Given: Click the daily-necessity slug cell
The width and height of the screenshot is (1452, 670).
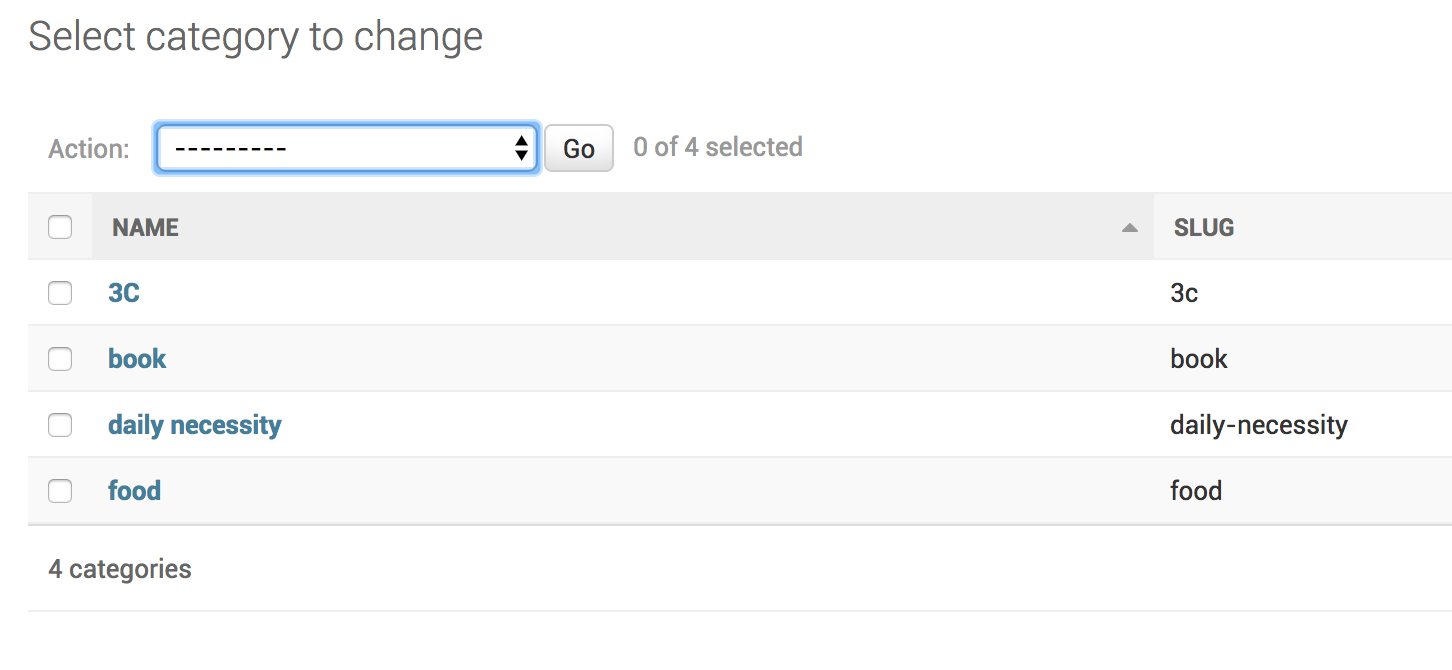Looking at the screenshot, I should click(x=1259, y=425).
